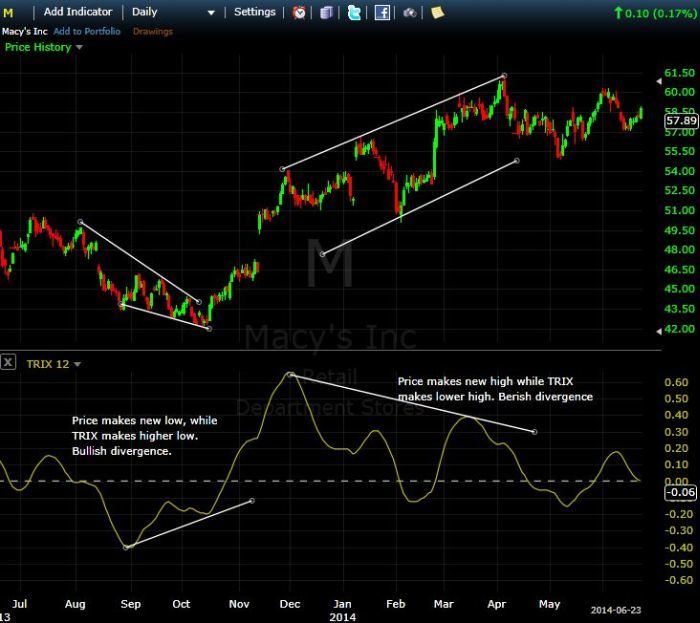This screenshot has width=700, height=623.
Task: Open the Add Indicator menu
Action: tap(78, 12)
